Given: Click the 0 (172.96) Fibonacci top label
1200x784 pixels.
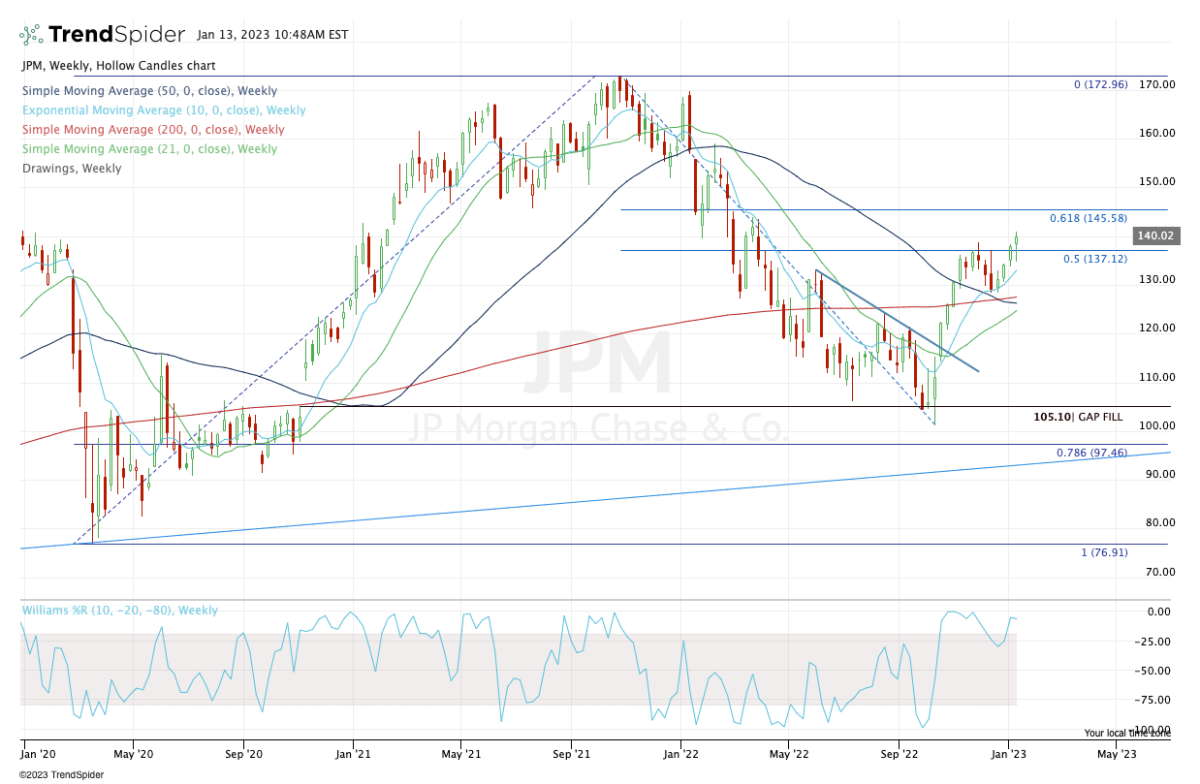Looking at the screenshot, I should point(1101,84).
